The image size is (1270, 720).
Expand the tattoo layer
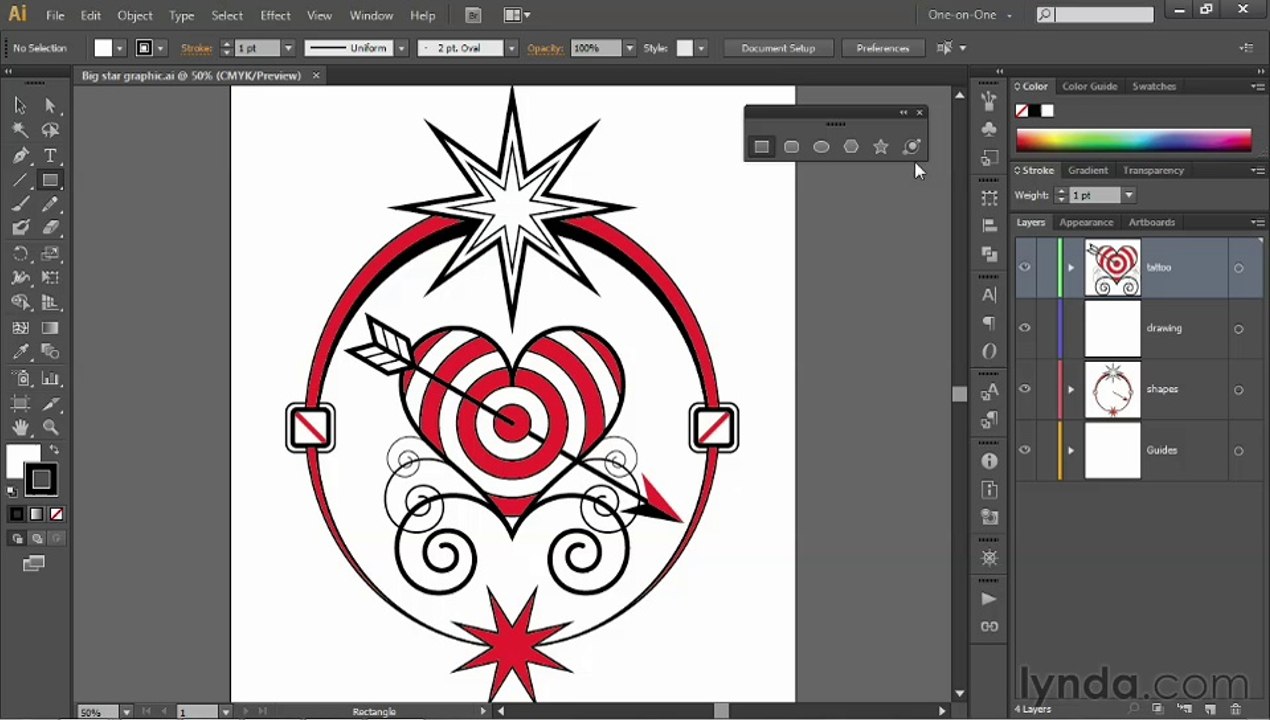click(x=1071, y=268)
